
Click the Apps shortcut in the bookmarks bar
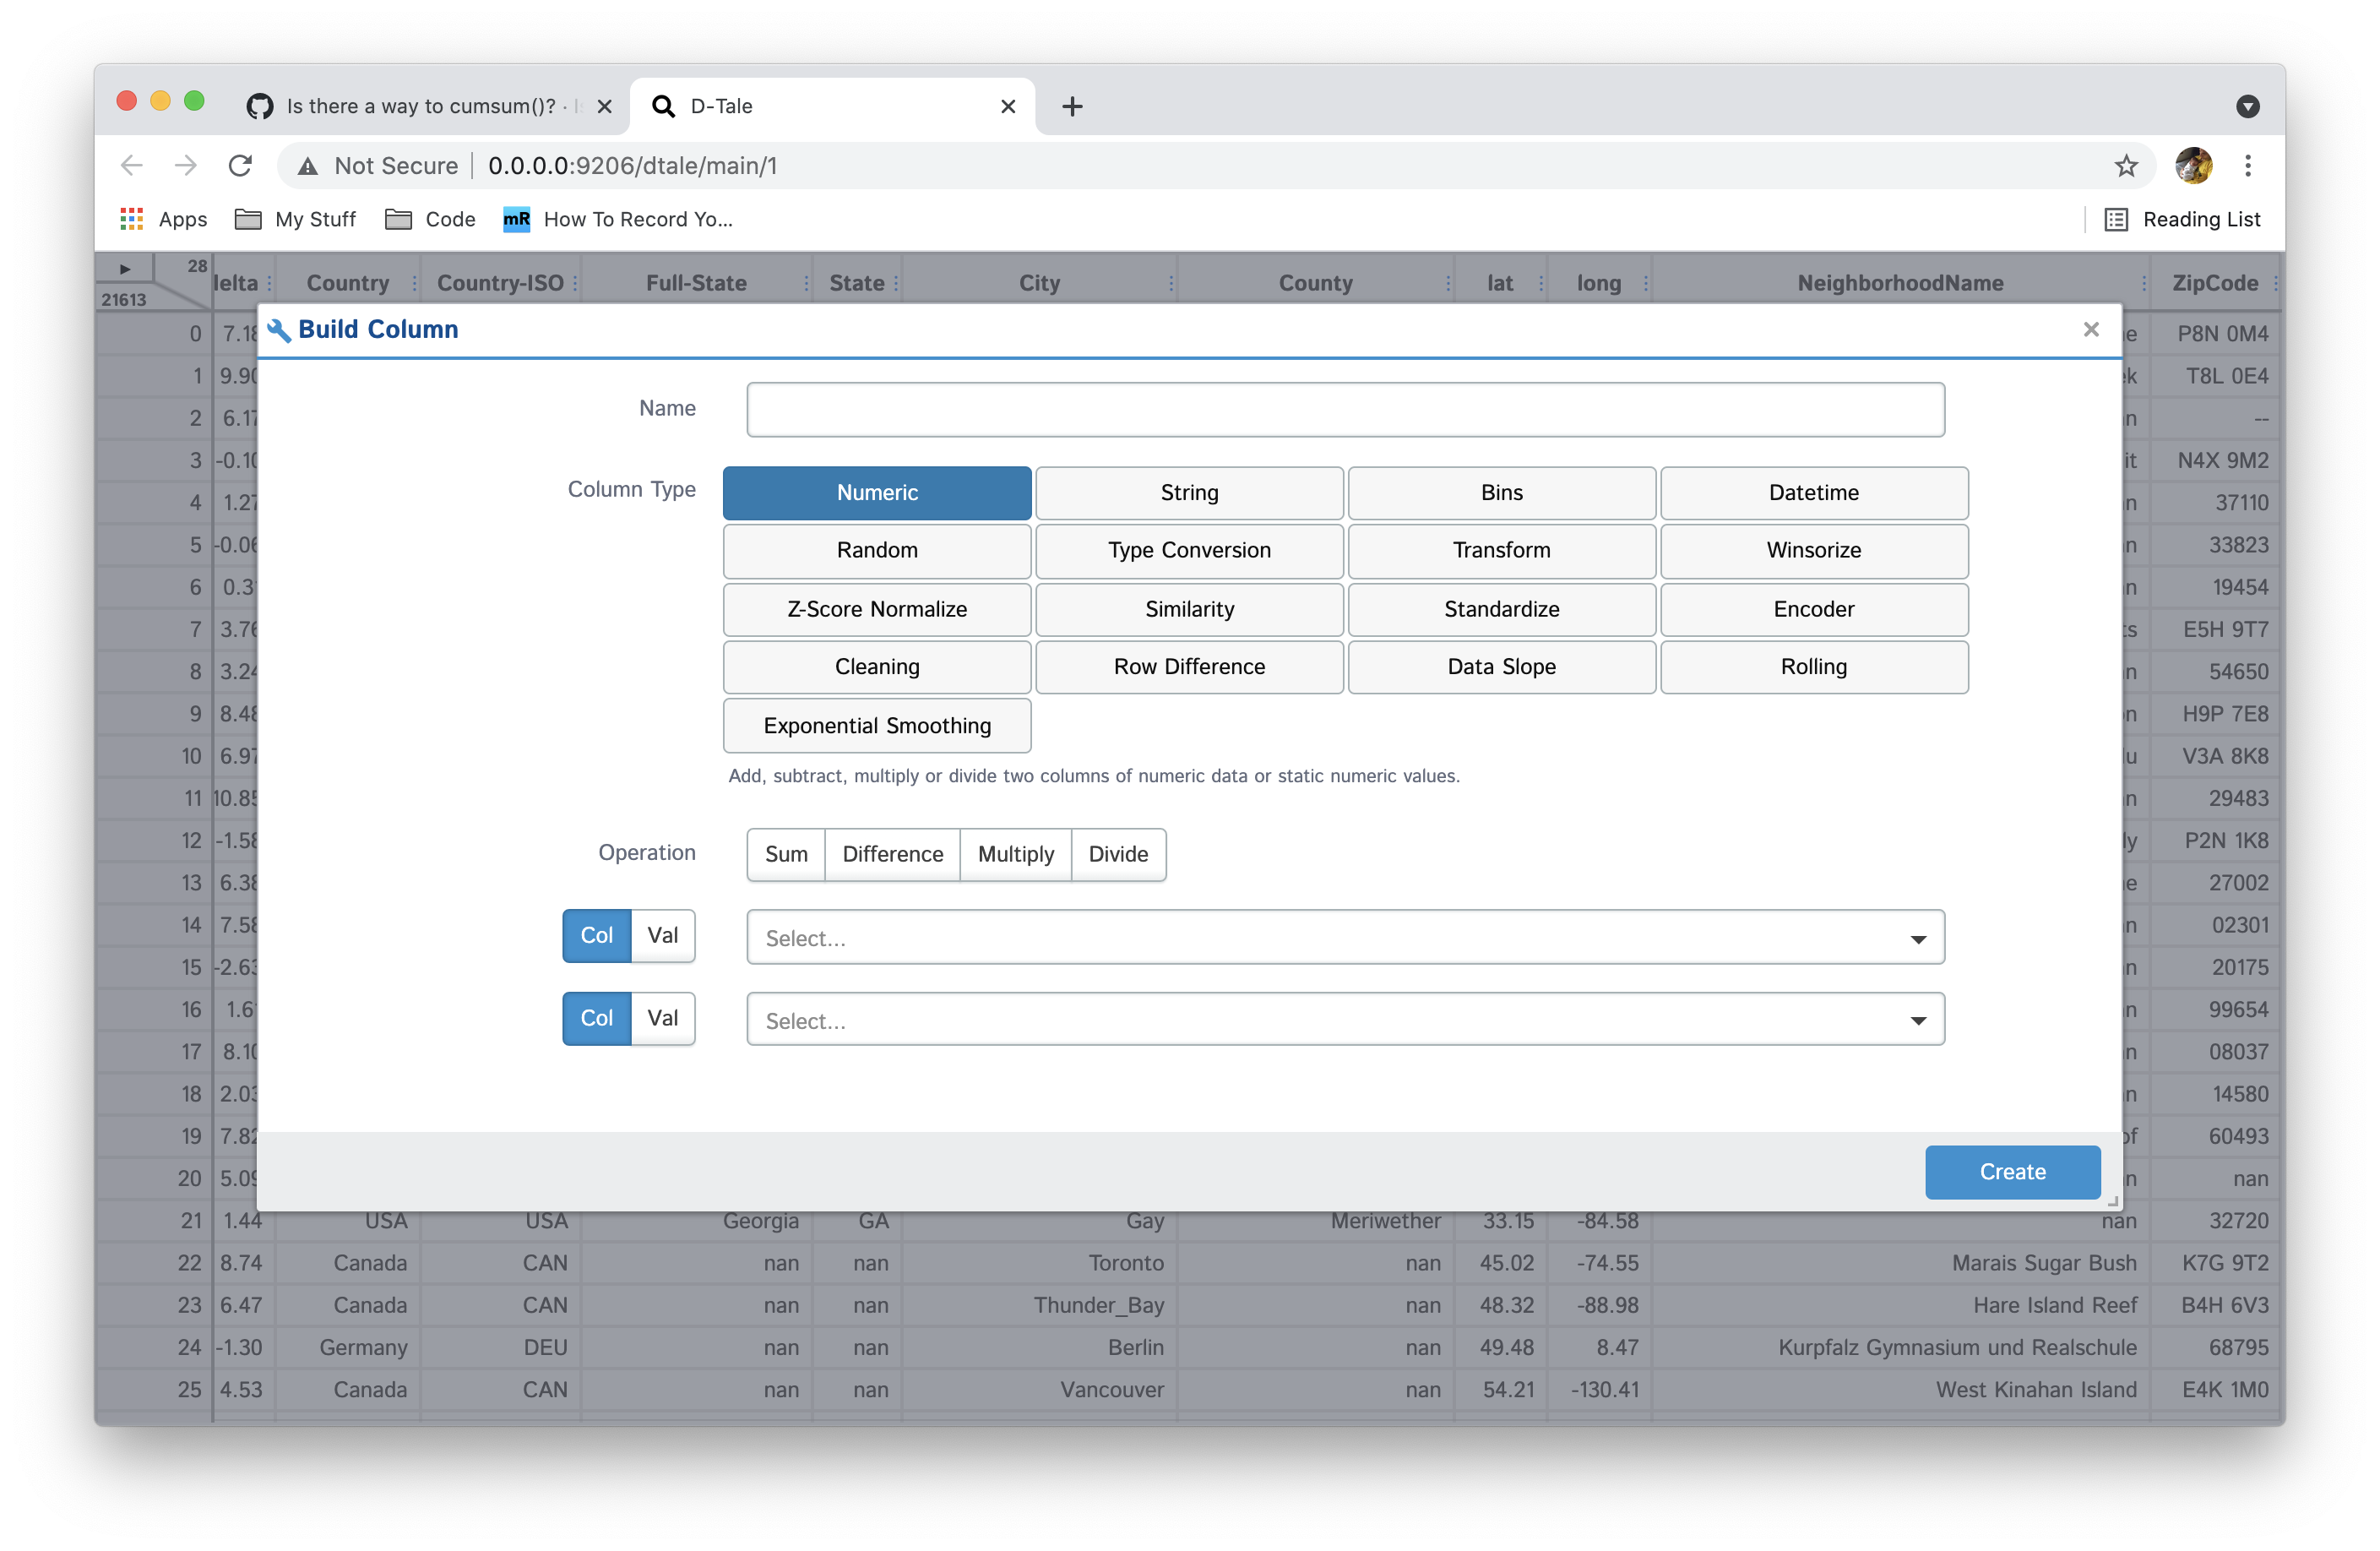[x=163, y=219]
